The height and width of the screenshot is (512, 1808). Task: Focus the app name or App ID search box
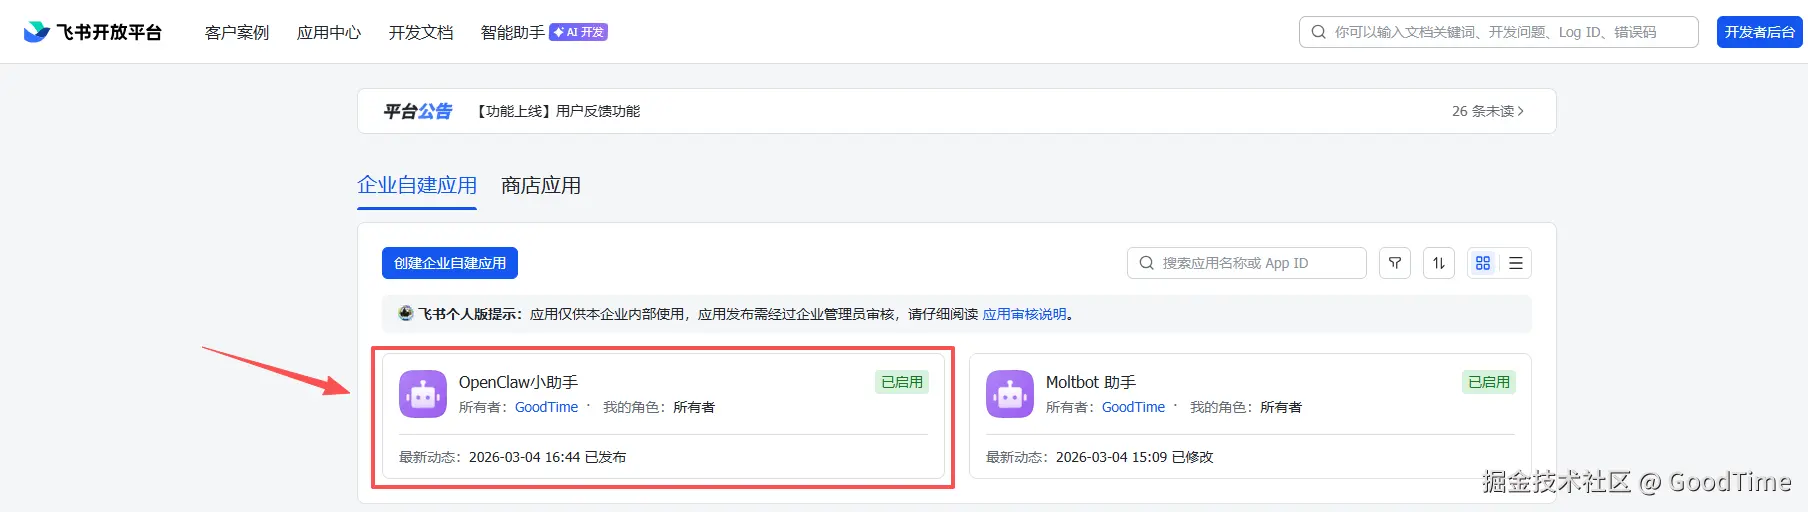1247,263
